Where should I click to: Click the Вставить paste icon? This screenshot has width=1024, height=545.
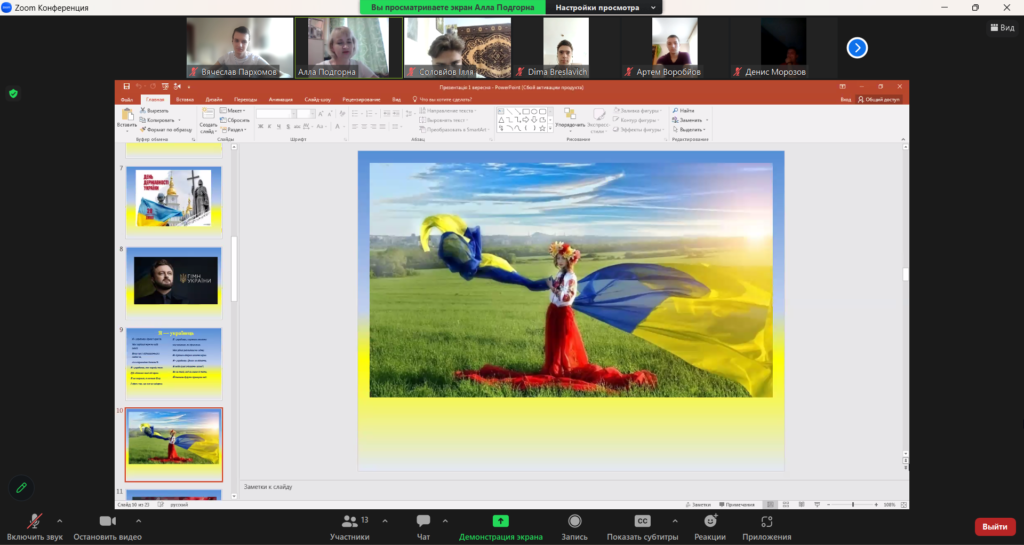pyautogui.click(x=127, y=114)
